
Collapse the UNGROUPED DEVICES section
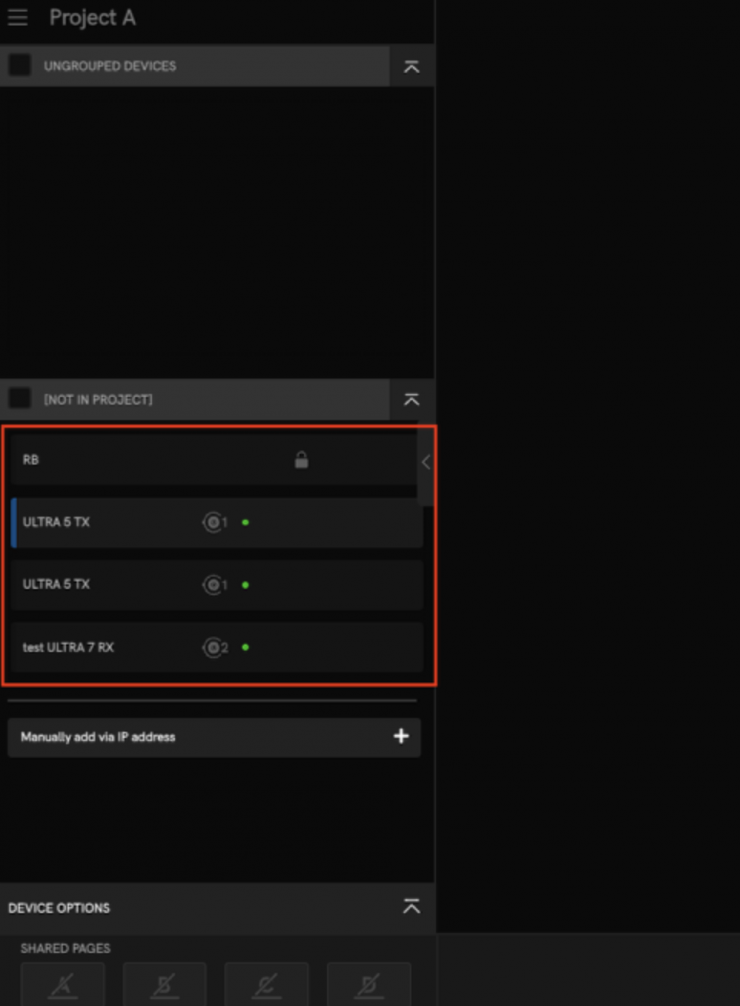(411, 66)
